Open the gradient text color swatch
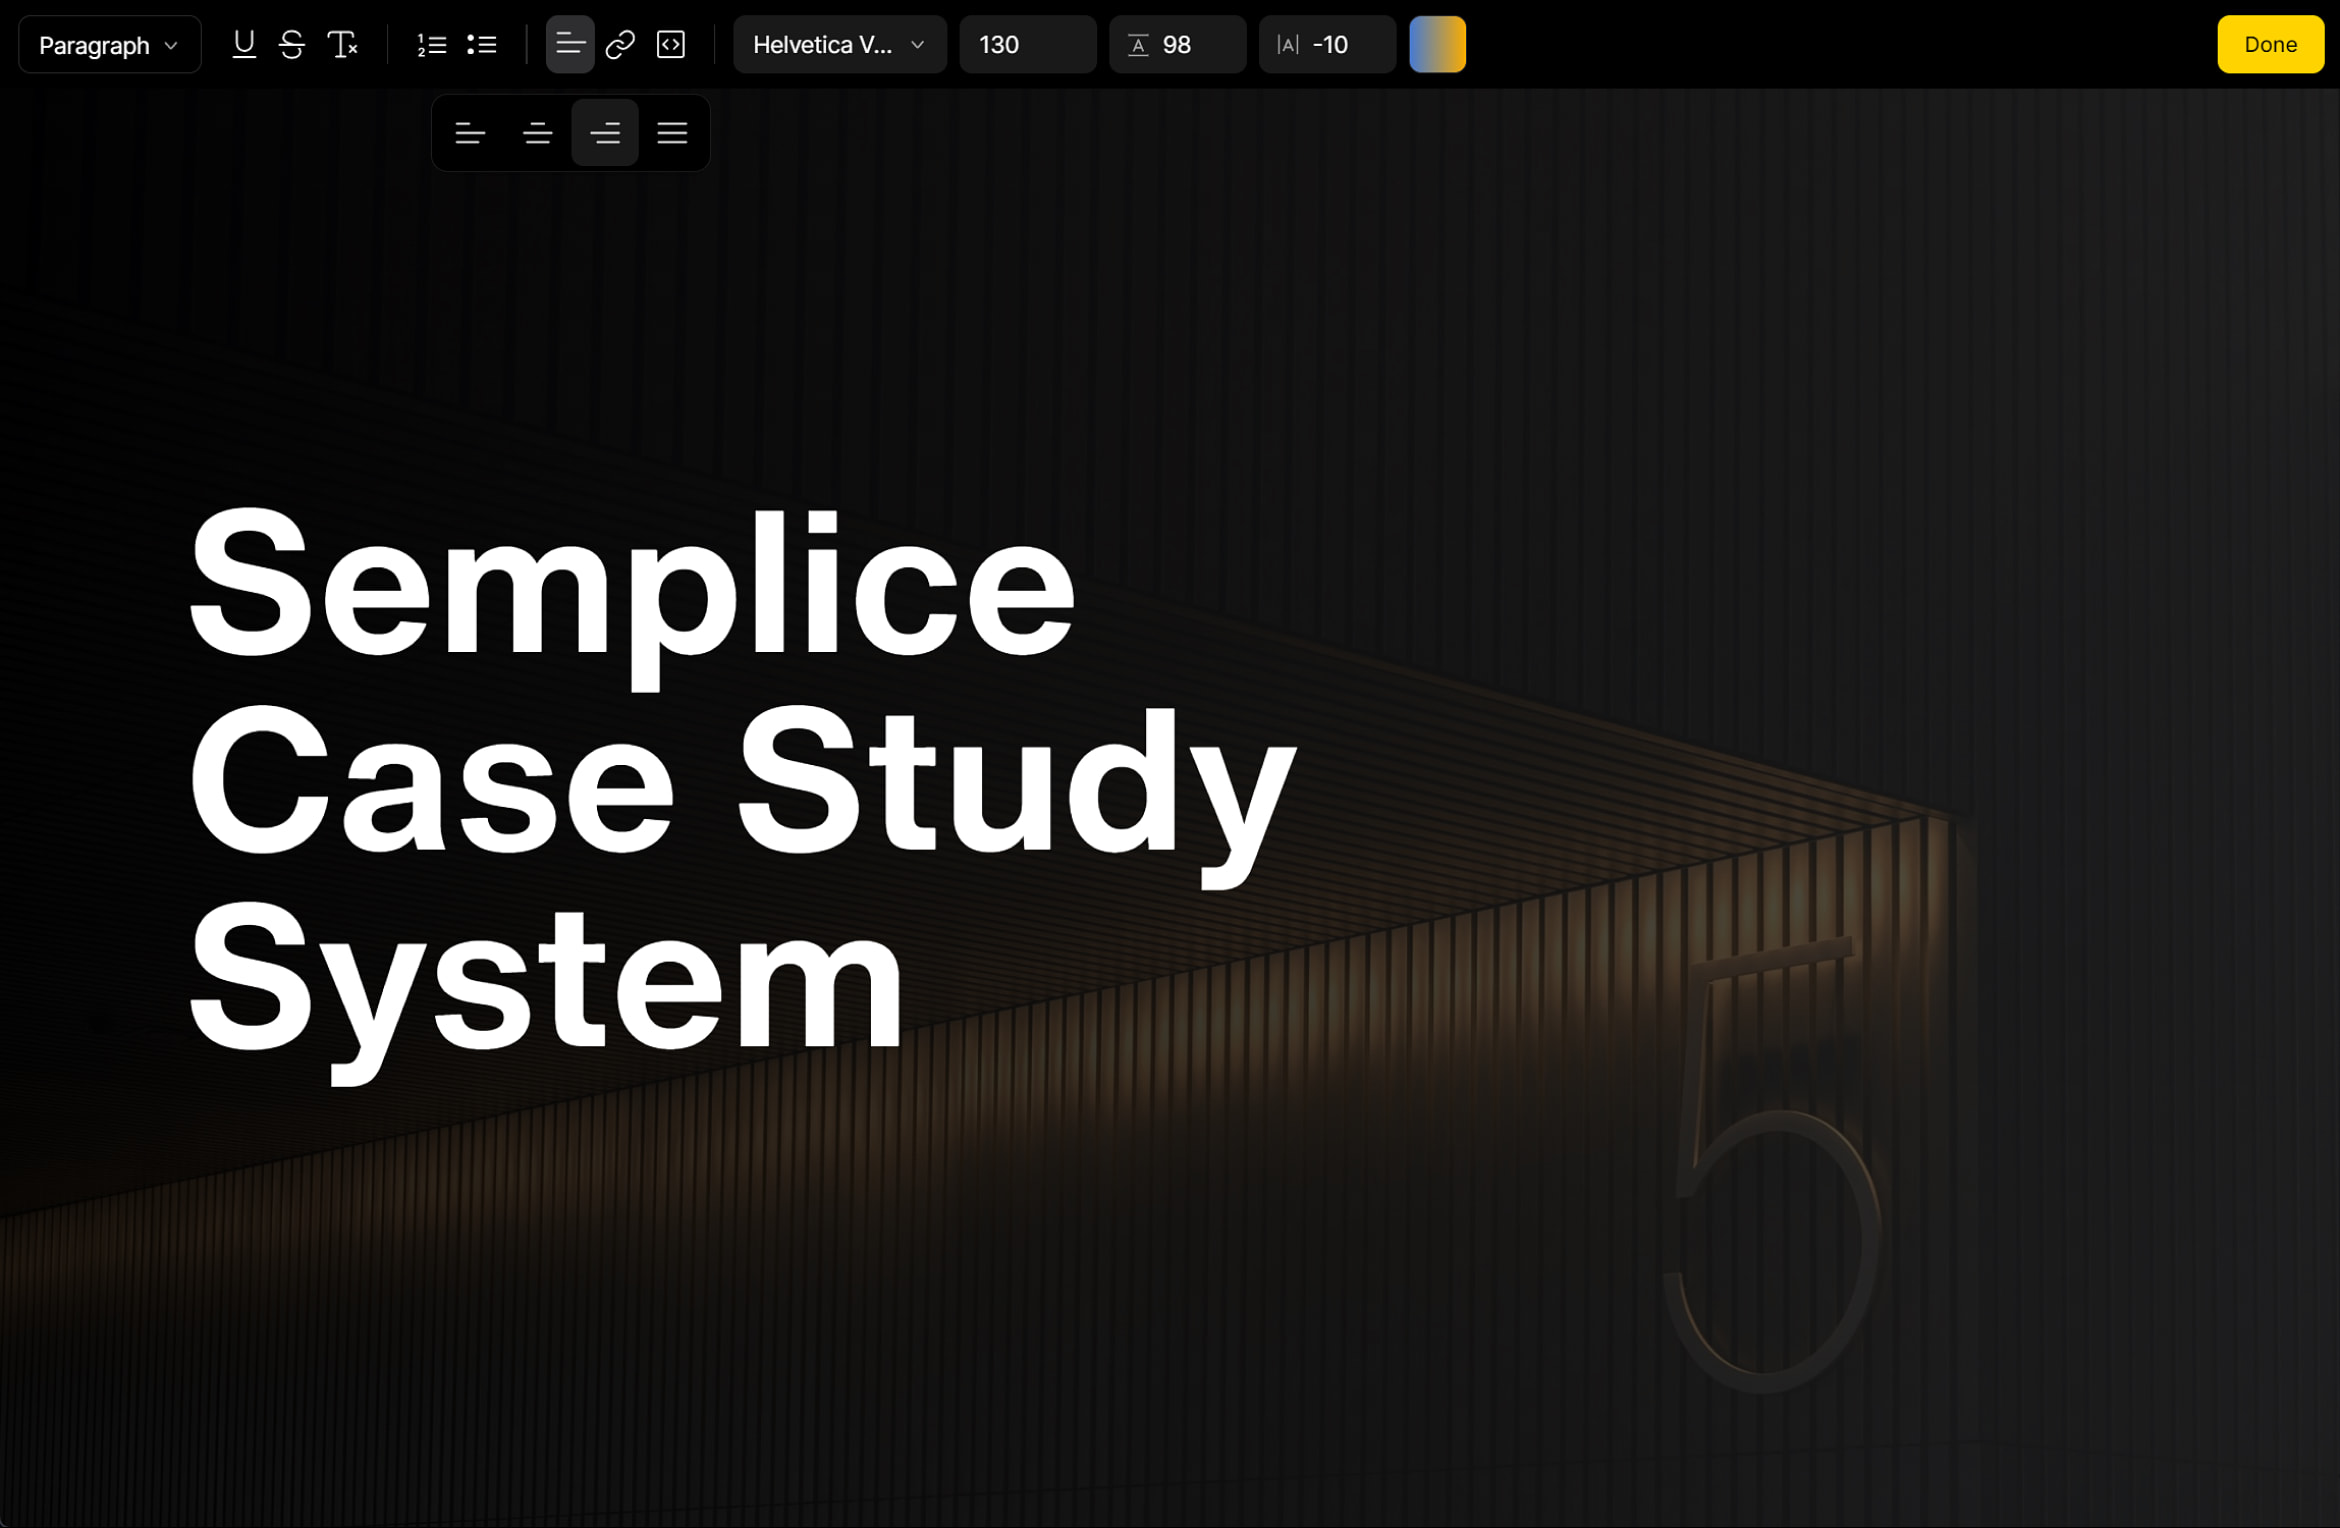This screenshot has height=1528, width=2340. click(1437, 45)
